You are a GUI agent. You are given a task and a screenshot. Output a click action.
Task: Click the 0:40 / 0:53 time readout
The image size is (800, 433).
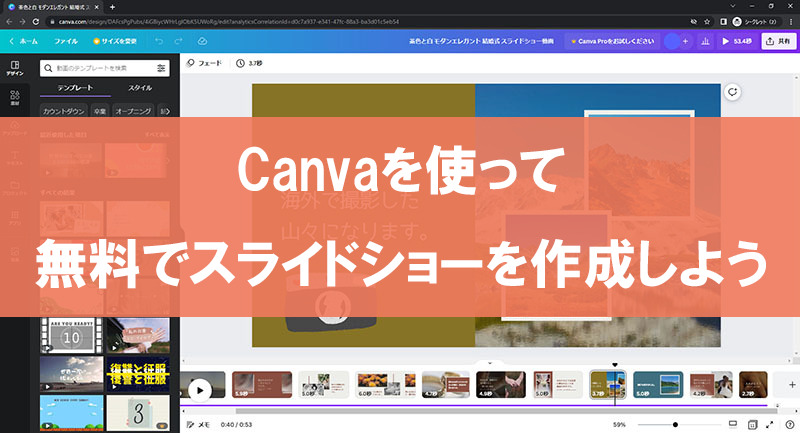[x=236, y=424]
